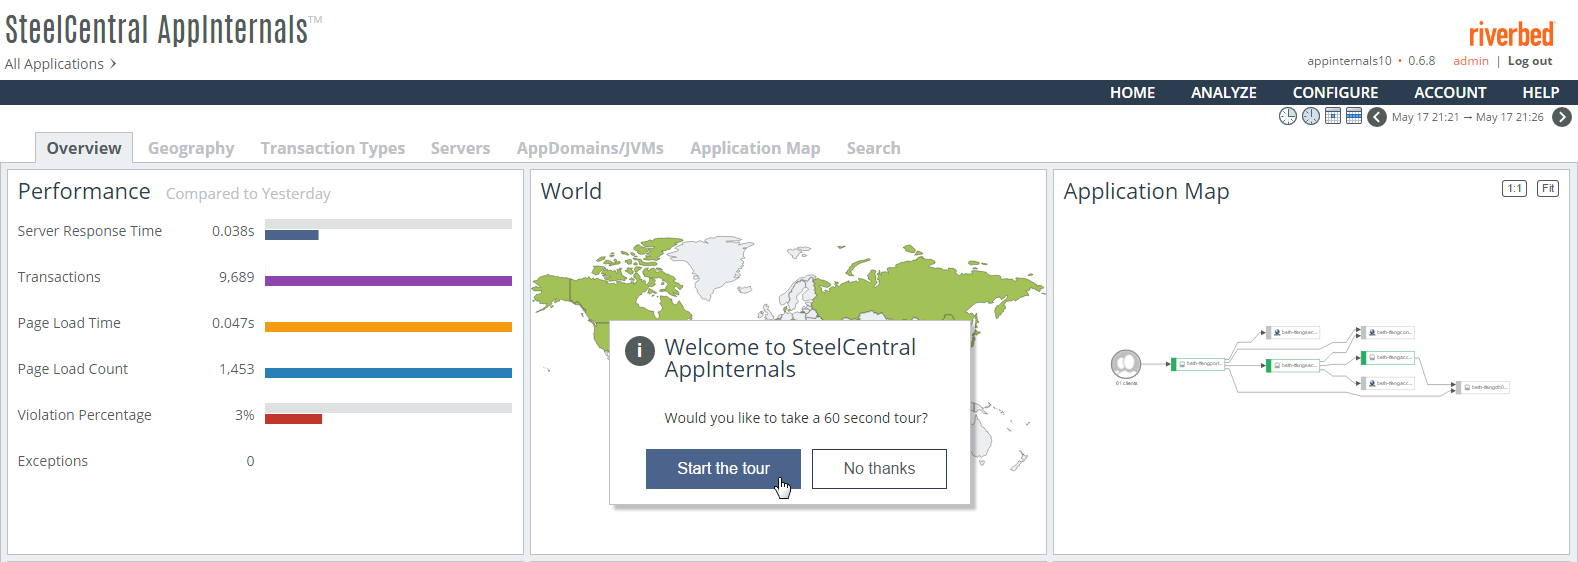Click the red Violation Percentage bar
Viewport: 1578px width, 562px height.
click(x=293, y=419)
